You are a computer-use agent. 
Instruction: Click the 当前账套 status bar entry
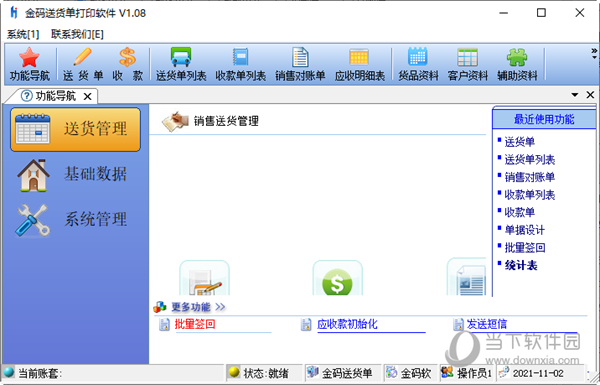[x=40, y=373]
